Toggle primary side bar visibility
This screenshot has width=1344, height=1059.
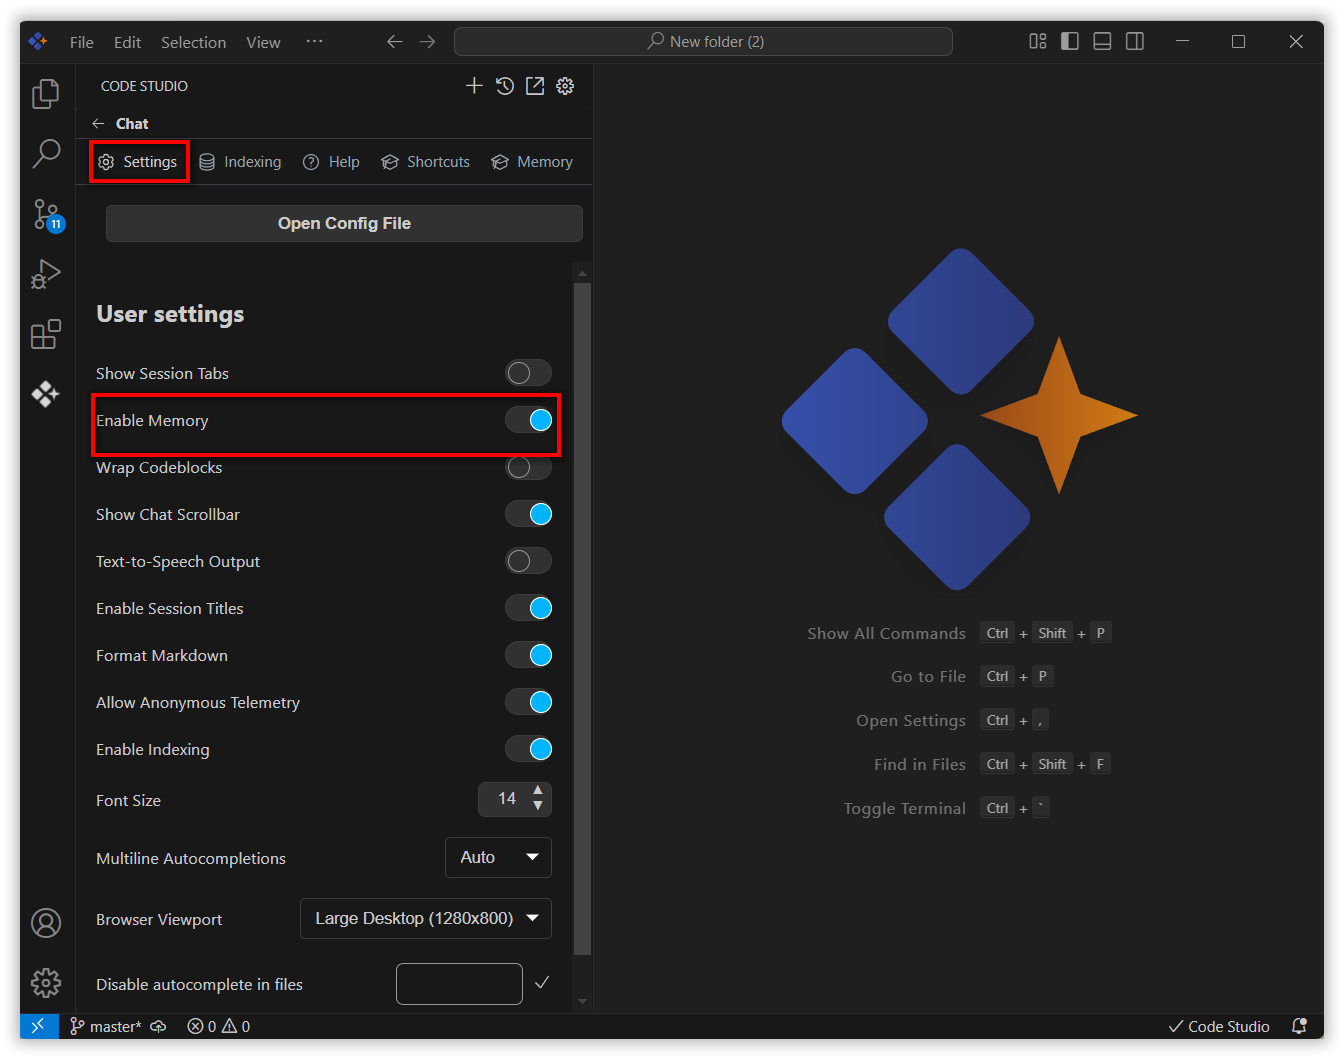pos(1070,41)
